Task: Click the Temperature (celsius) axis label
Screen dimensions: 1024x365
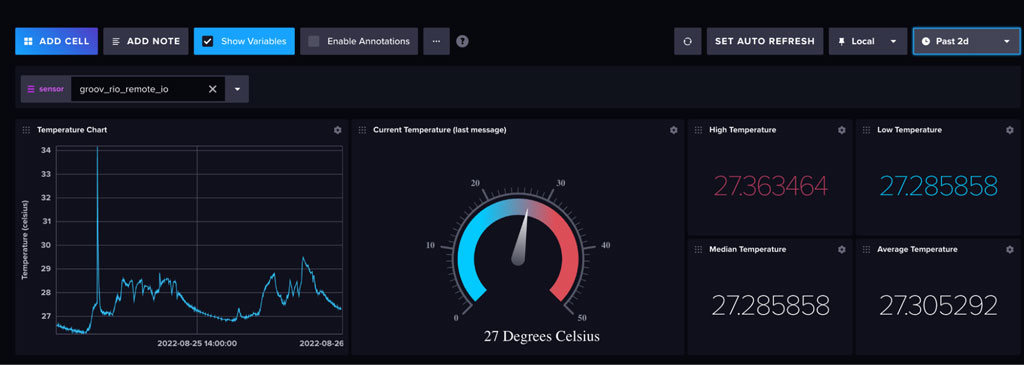Action: [25, 239]
